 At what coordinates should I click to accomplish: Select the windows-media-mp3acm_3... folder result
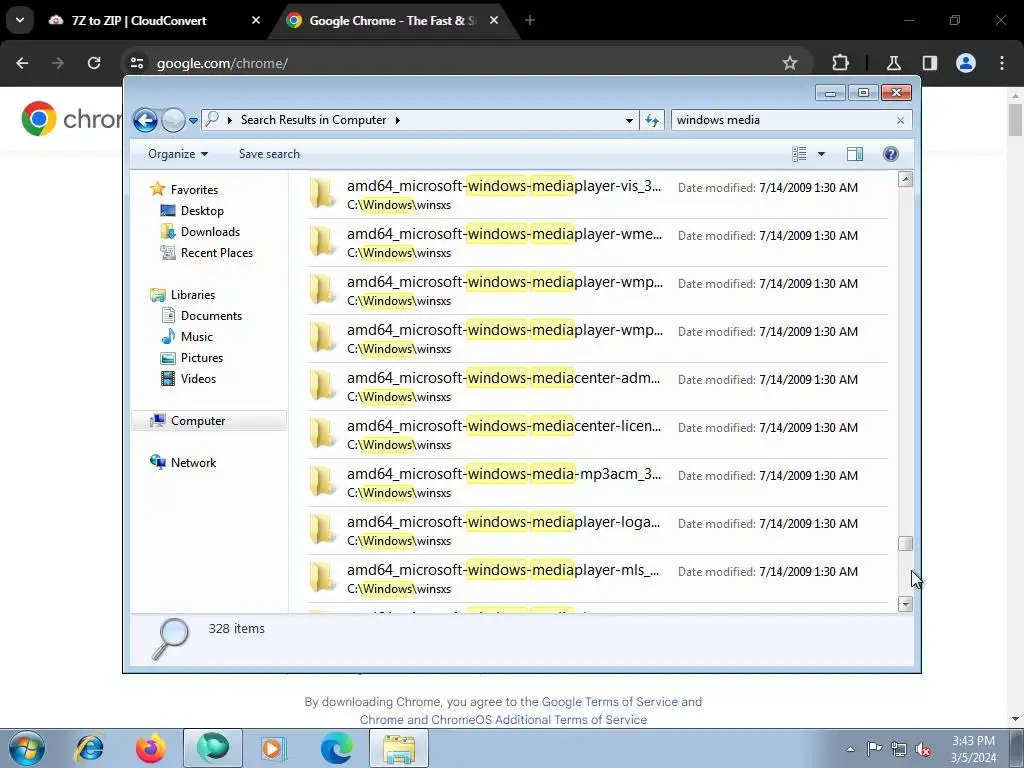point(598,483)
